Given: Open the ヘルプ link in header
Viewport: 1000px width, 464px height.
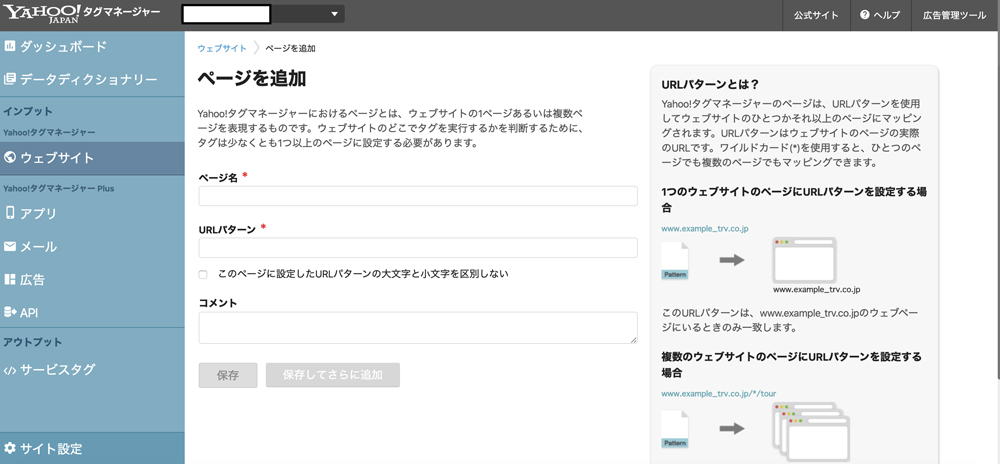Looking at the screenshot, I should pos(881,15).
